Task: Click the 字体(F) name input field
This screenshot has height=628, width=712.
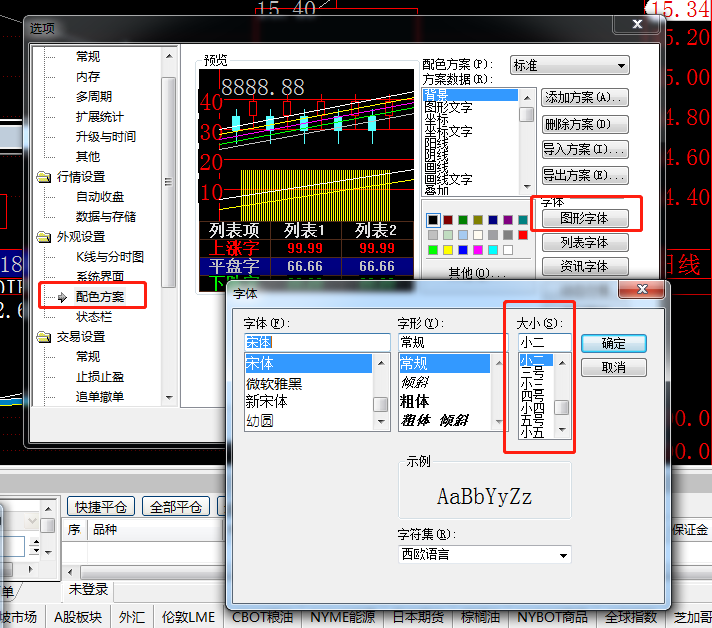Action: click(317, 342)
